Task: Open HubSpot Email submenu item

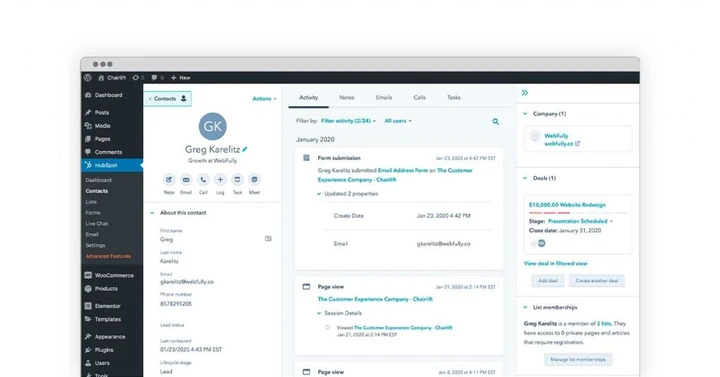Action: (92, 234)
